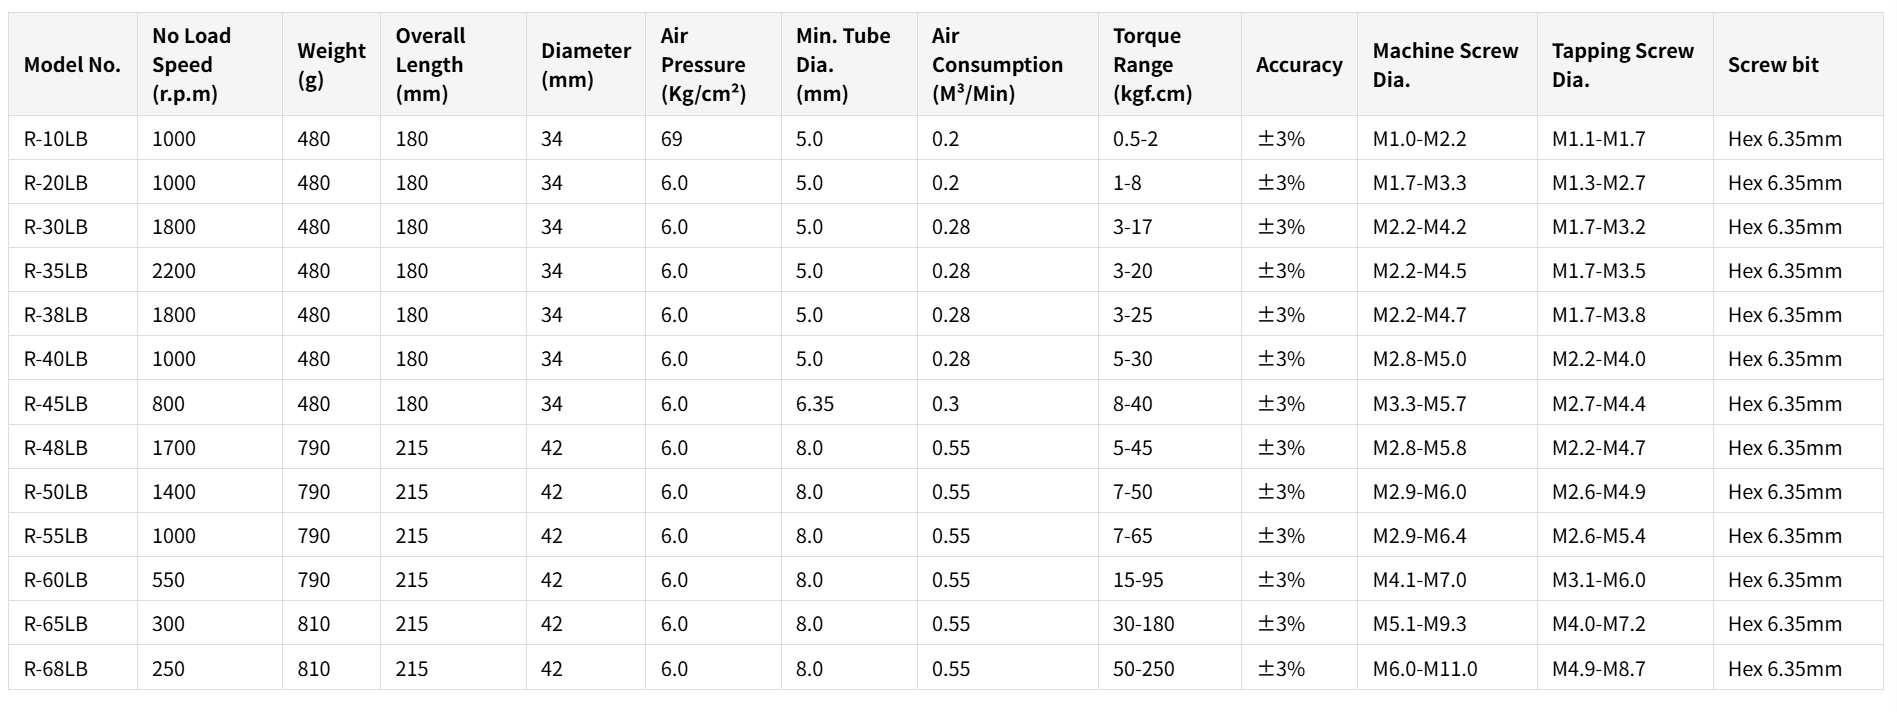The width and height of the screenshot is (1897, 712).
Task: Select the M6.0-M11.0 machine screw cell
Action: [1424, 669]
